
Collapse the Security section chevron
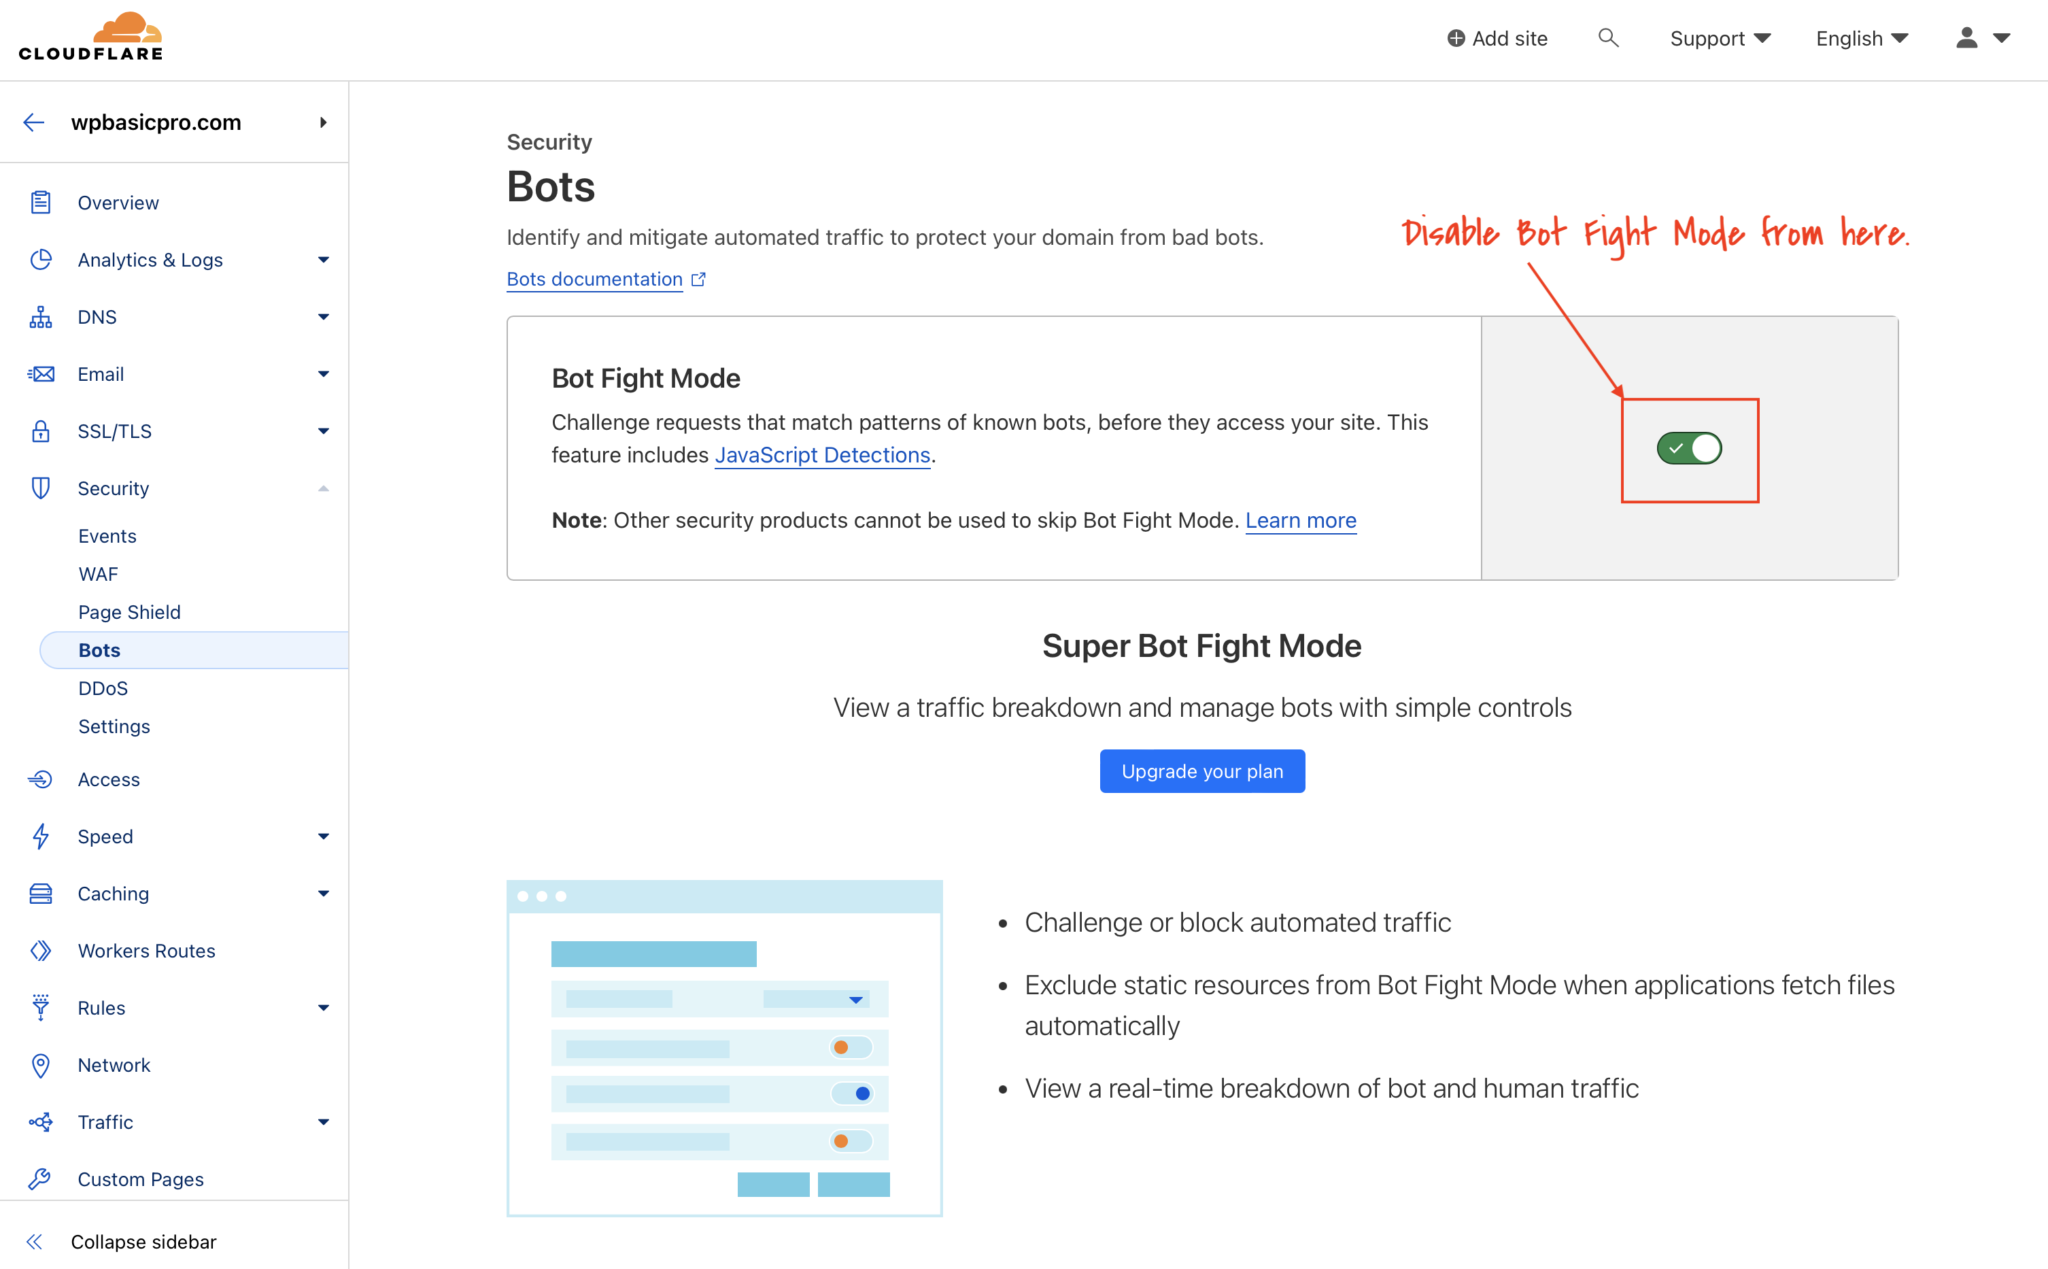(323, 488)
